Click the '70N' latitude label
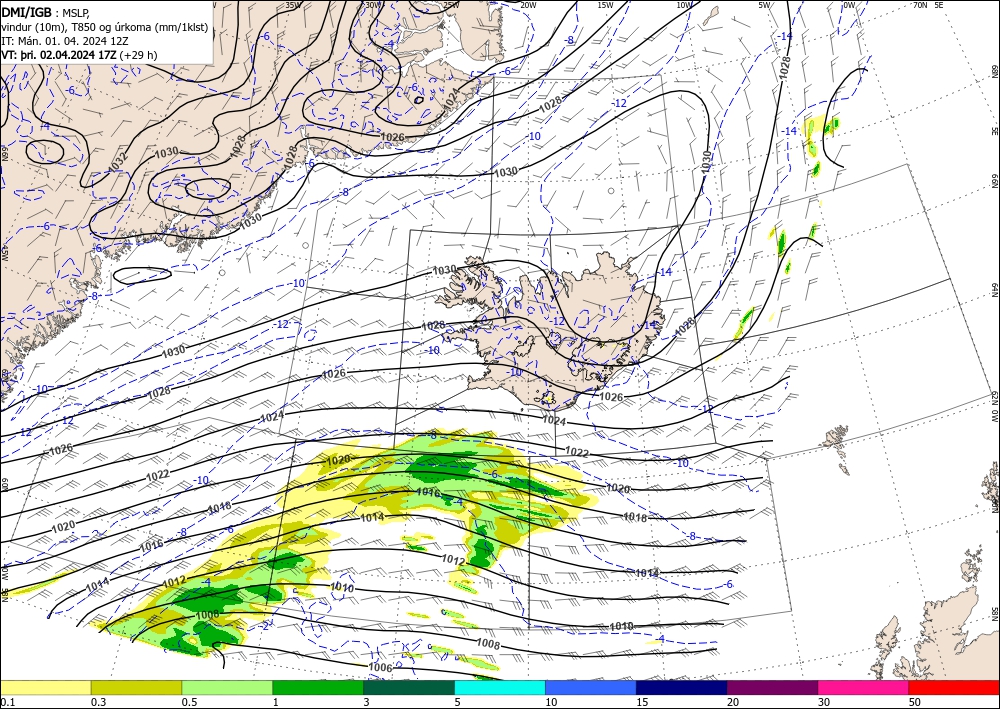This screenshot has width=1000, height=709. [920, 5]
